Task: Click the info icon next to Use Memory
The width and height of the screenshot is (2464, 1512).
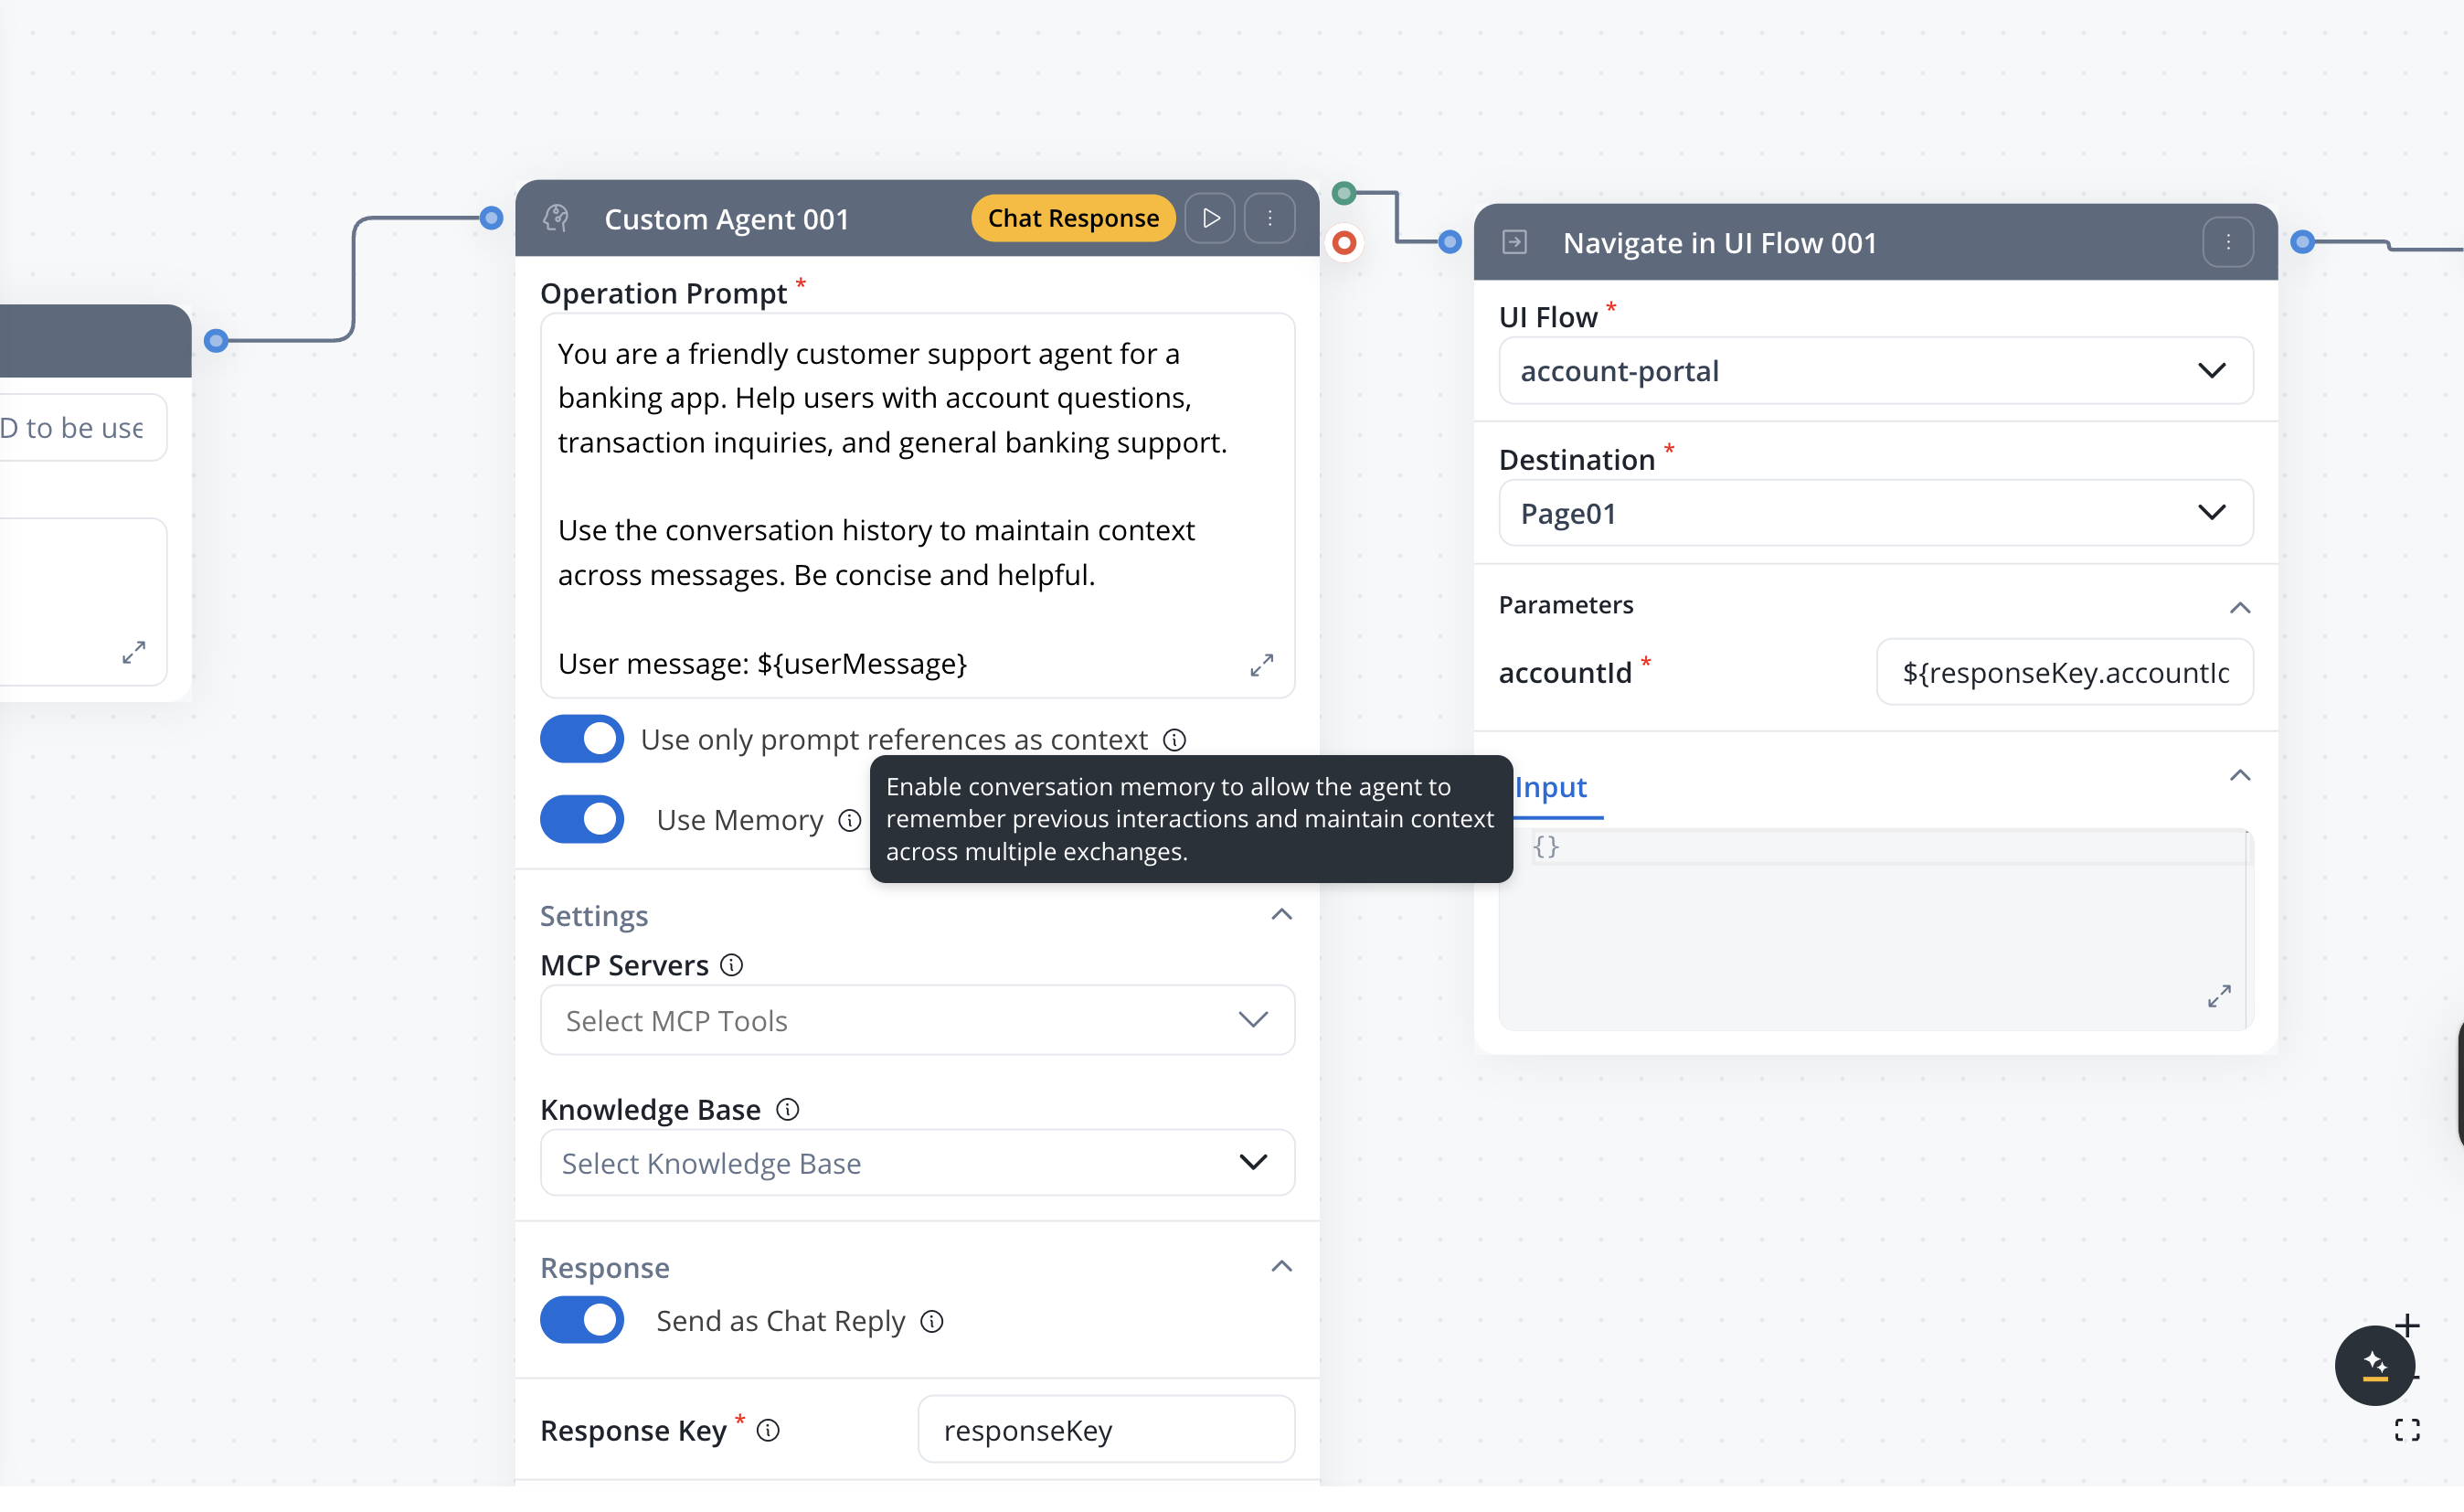Action: pos(850,821)
